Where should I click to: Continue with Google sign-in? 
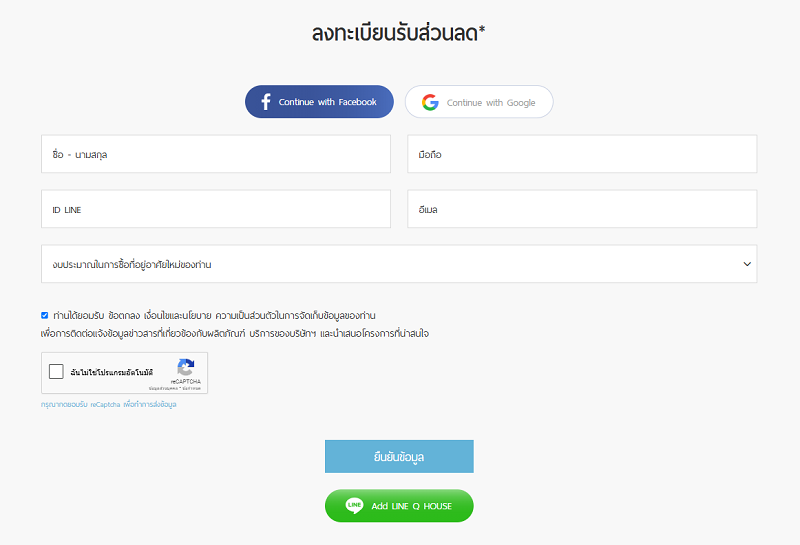pyautogui.click(x=479, y=102)
